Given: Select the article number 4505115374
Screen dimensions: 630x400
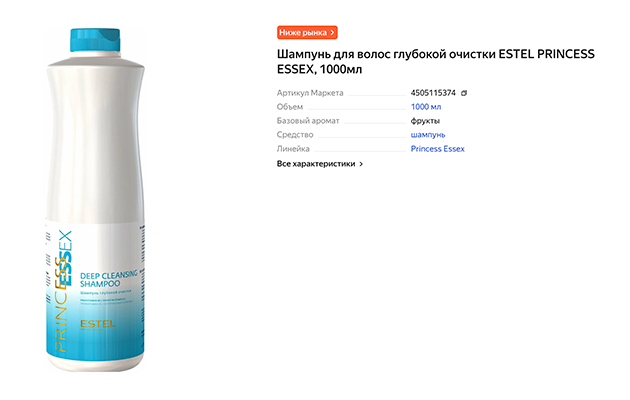Looking at the screenshot, I should click(x=433, y=93).
